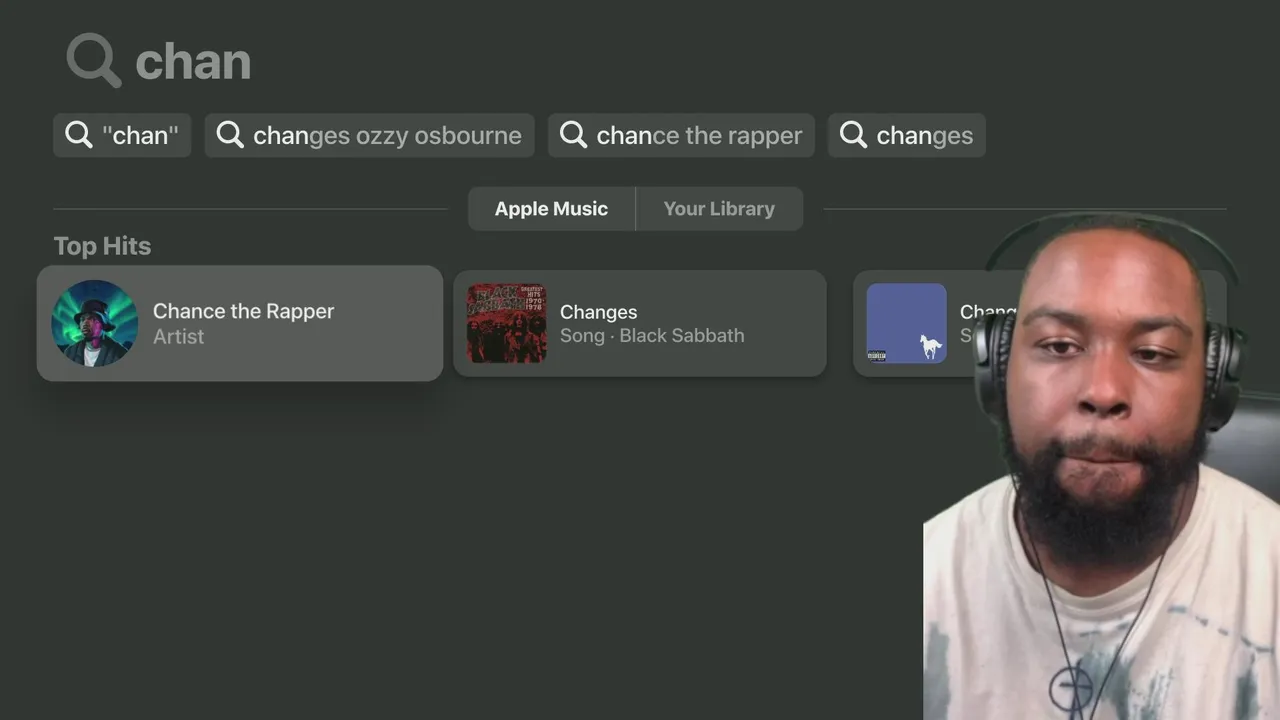Open the Chance the Rapper artist result

pyautogui.click(x=240, y=323)
